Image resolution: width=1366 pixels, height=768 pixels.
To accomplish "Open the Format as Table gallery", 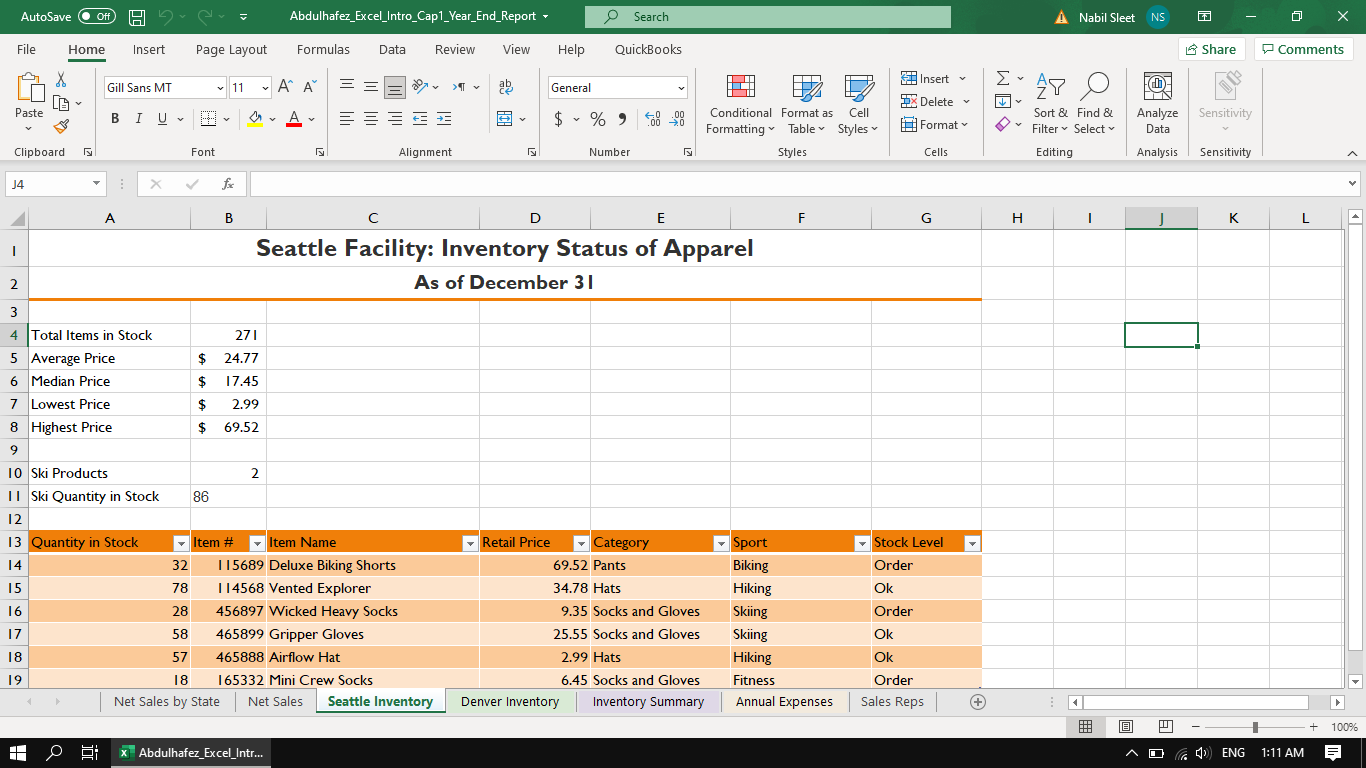I will [x=806, y=105].
